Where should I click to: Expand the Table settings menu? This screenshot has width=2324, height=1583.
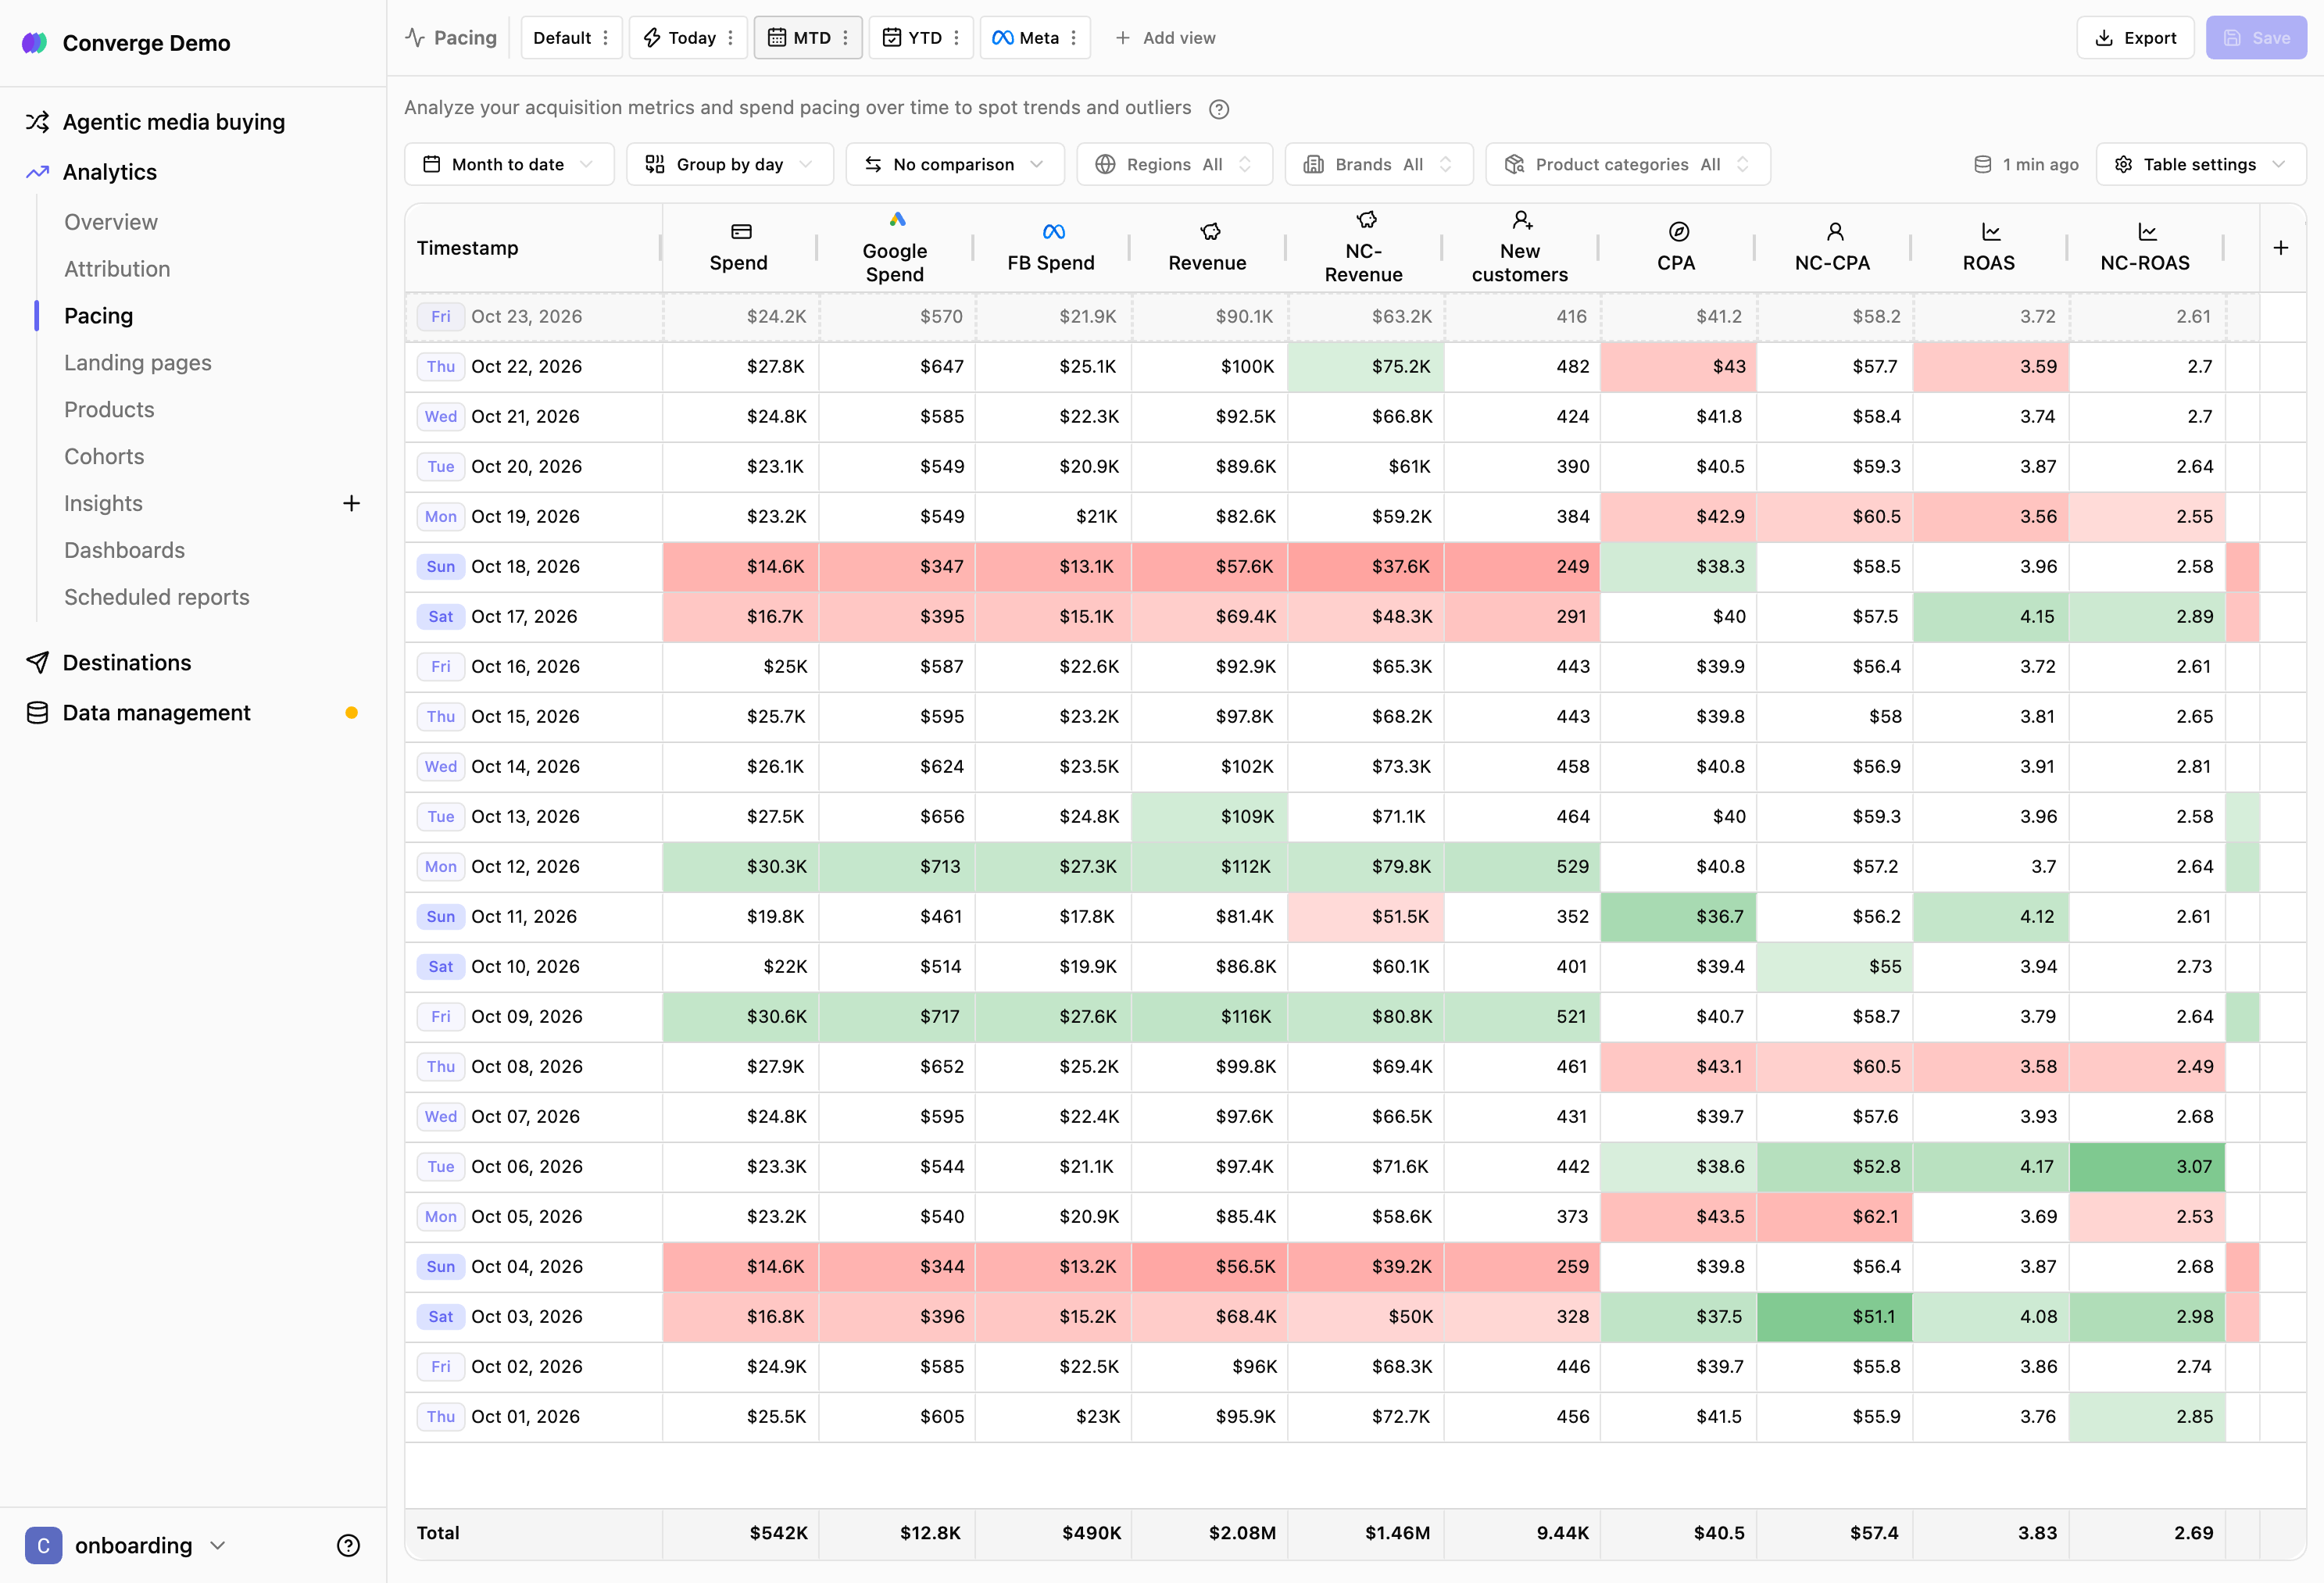pyautogui.click(x=2200, y=164)
